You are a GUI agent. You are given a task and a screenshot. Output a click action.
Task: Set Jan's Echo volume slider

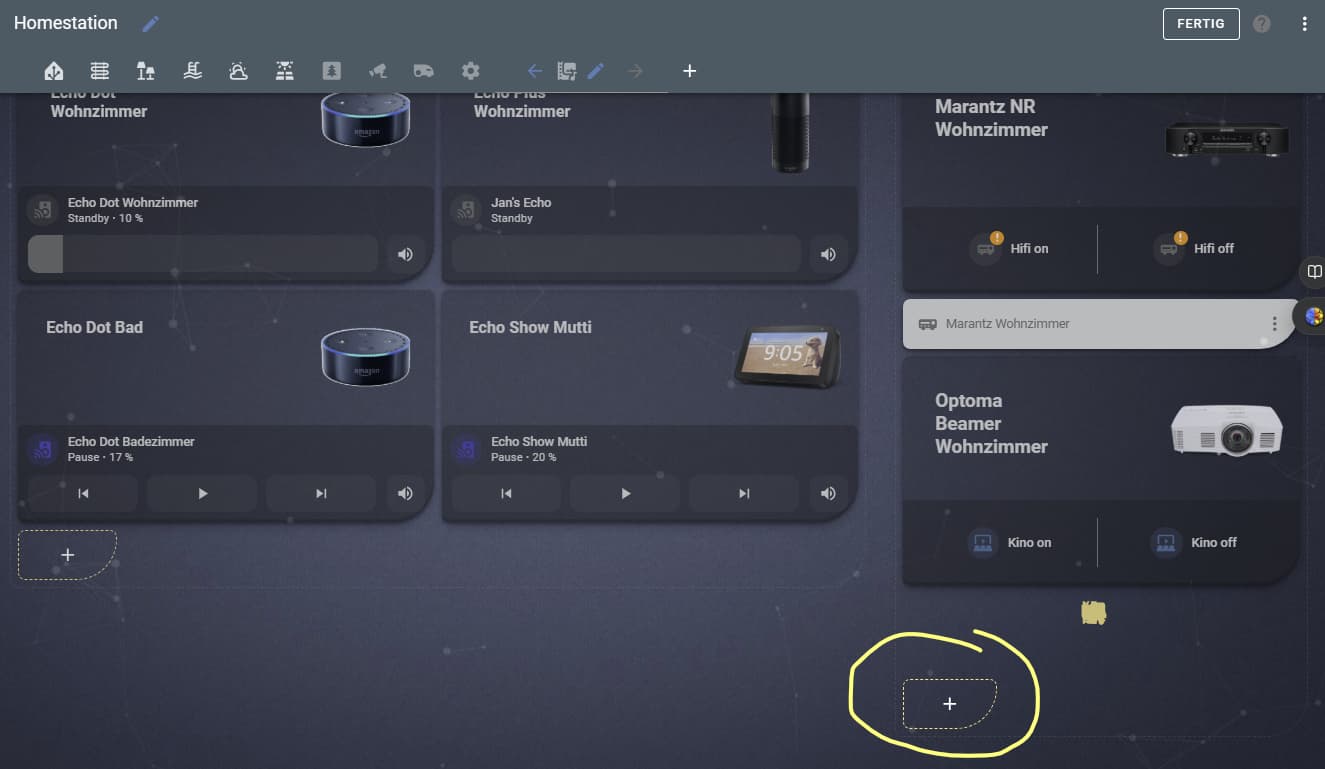[626, 254]
